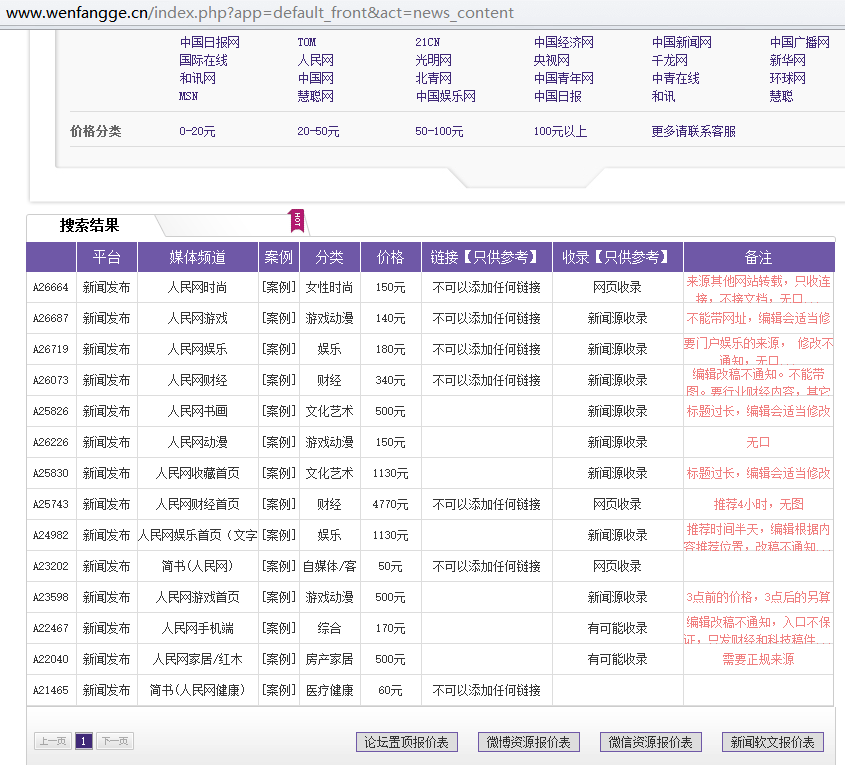Open the [案例] link for 简书(人民网健康)

pyautogui.click(x=279, y=690)
